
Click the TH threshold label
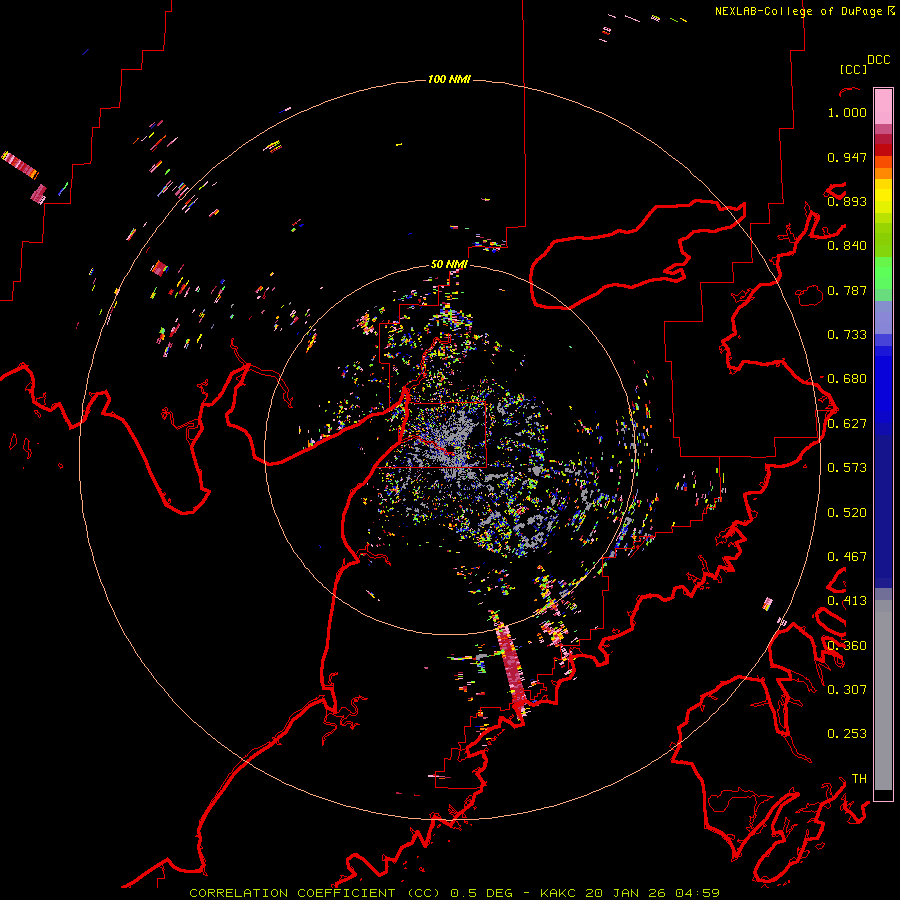(x=859, y=779)
